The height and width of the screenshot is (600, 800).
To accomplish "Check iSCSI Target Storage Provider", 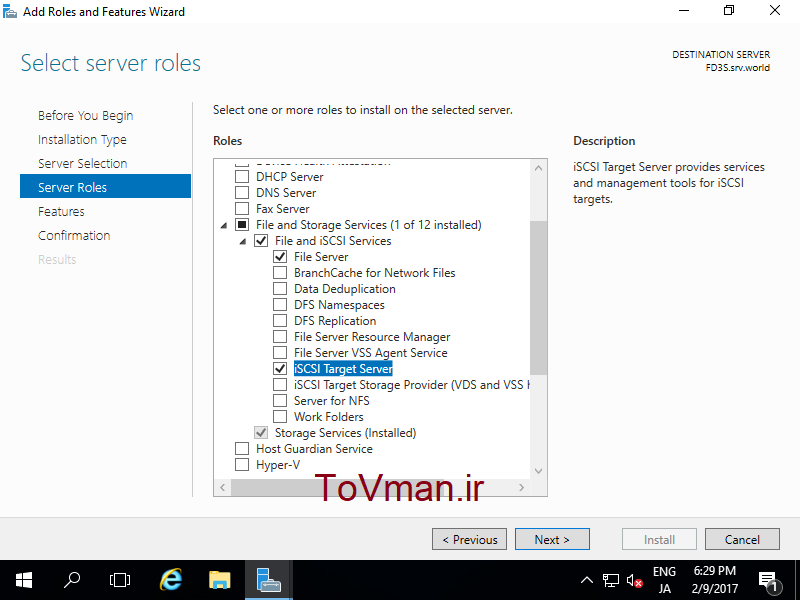I will pos(280,384).
